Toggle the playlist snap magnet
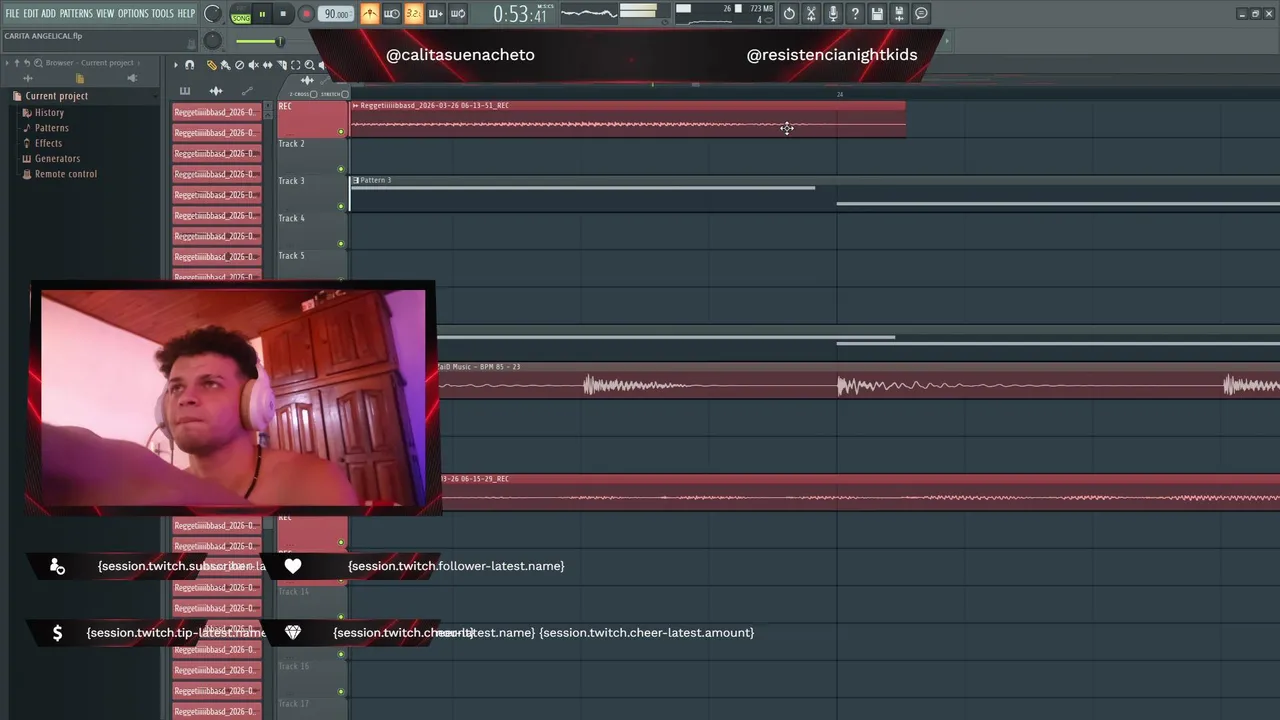1280x720 pixels. 189,65
